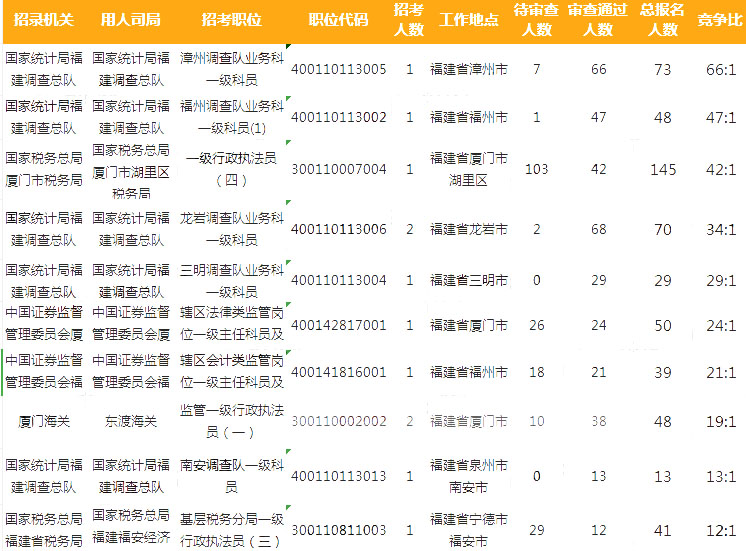The width and height of the screenshot is (746, 551).
Task: Select the 待审查人数 column header
Action: 537,20
